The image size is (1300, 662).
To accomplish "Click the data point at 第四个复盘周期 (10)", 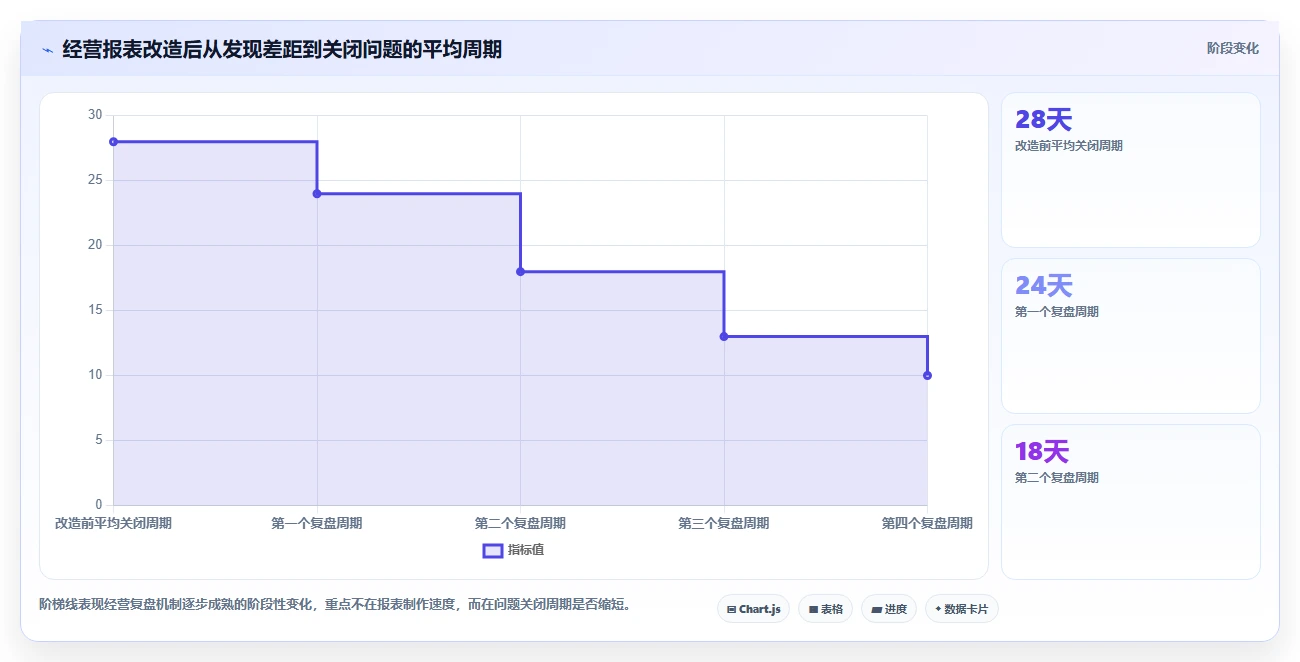I will (x=927, y=376).
